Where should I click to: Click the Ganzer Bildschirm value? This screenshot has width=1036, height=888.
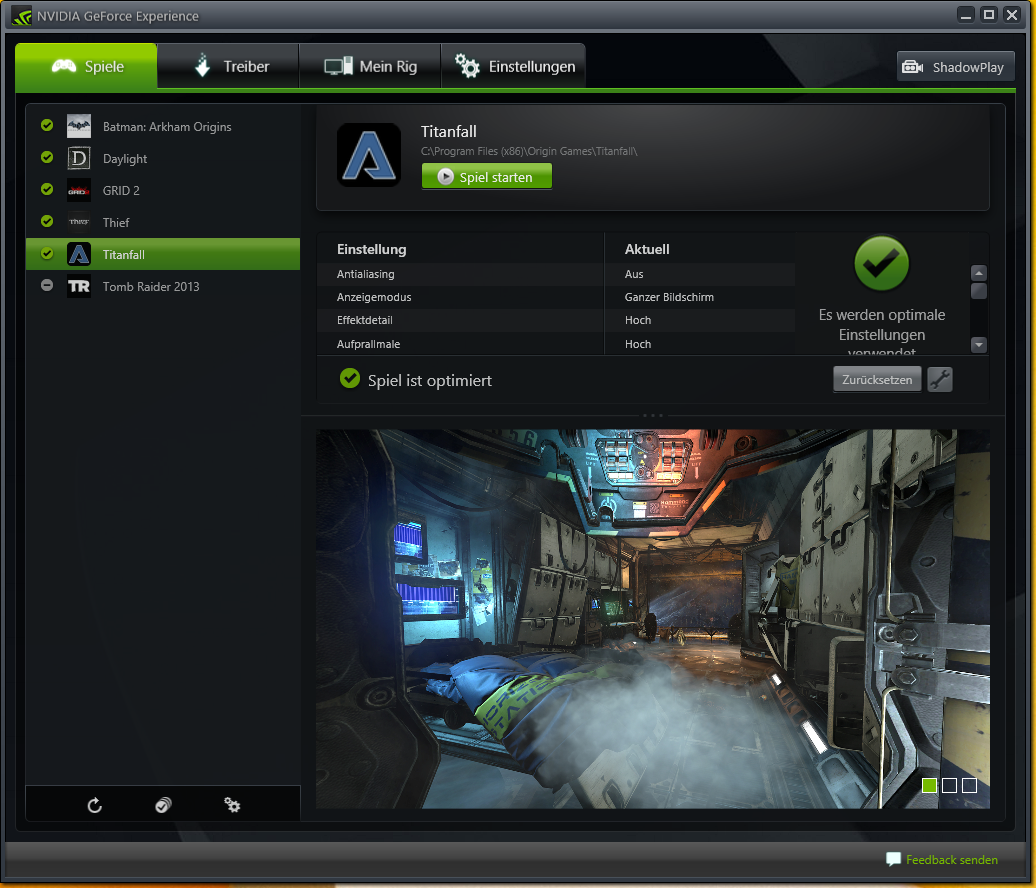pos(669,297)
